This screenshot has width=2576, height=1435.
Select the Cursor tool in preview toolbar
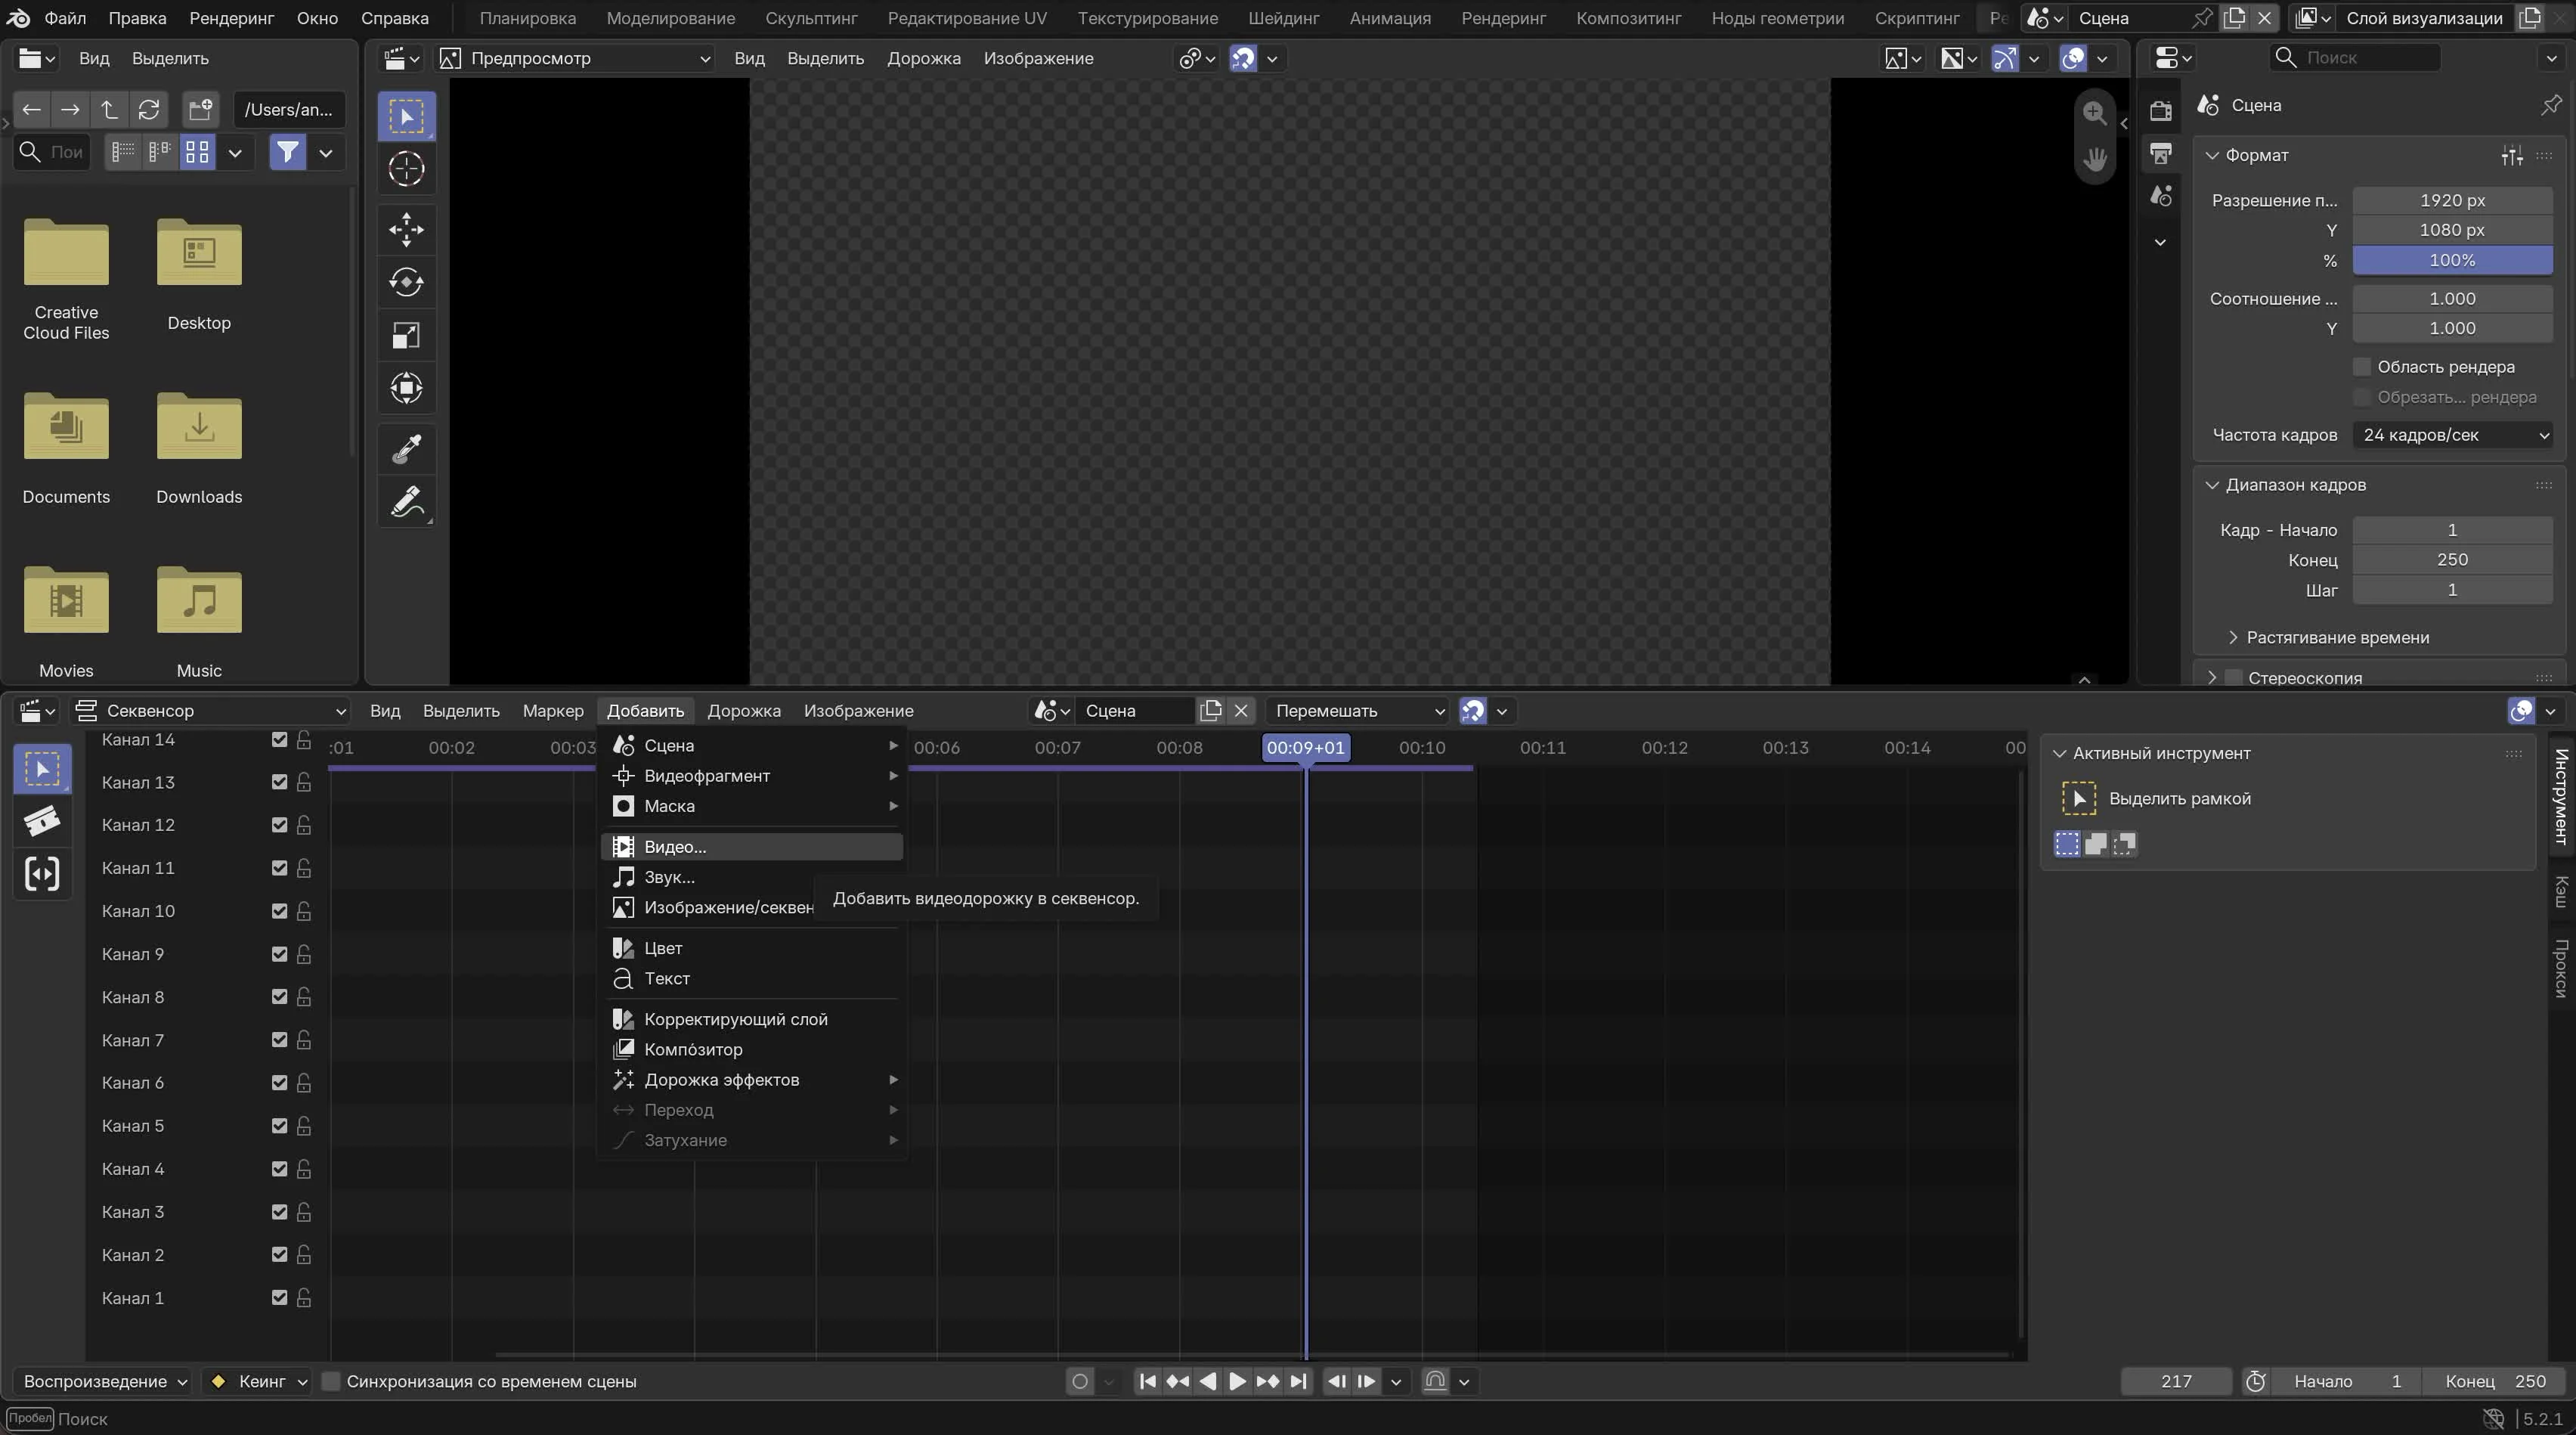click(406, 169)
